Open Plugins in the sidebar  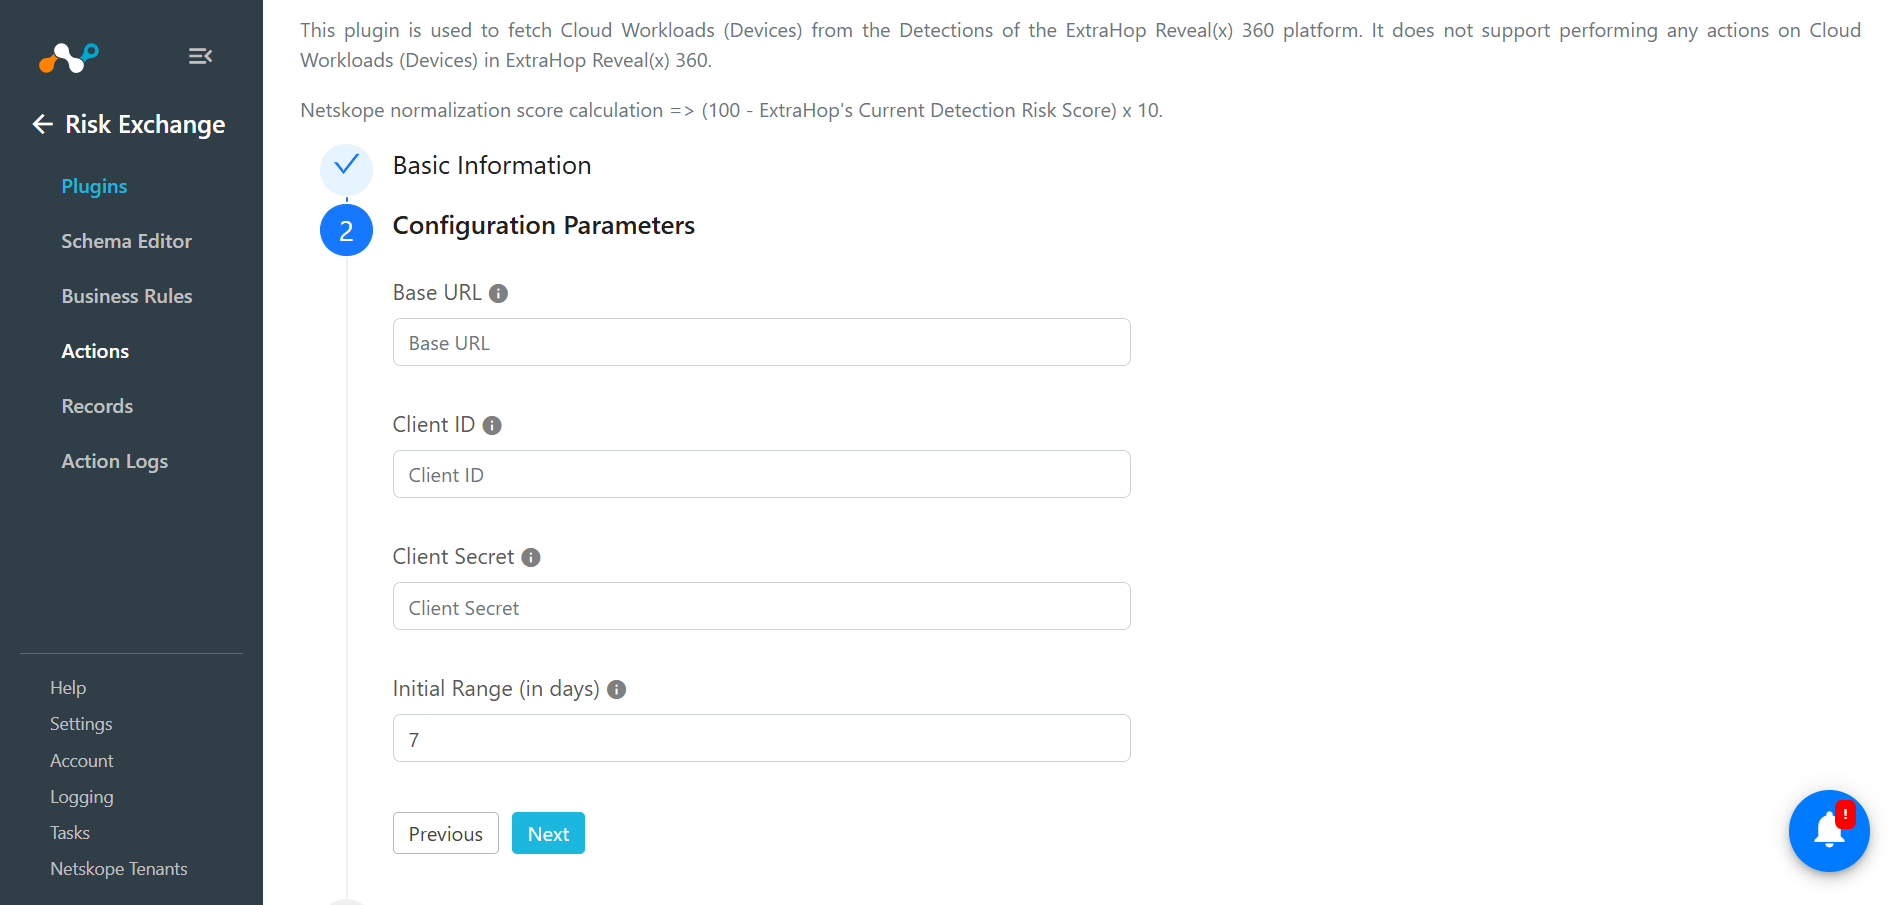(x=94, y=186)
